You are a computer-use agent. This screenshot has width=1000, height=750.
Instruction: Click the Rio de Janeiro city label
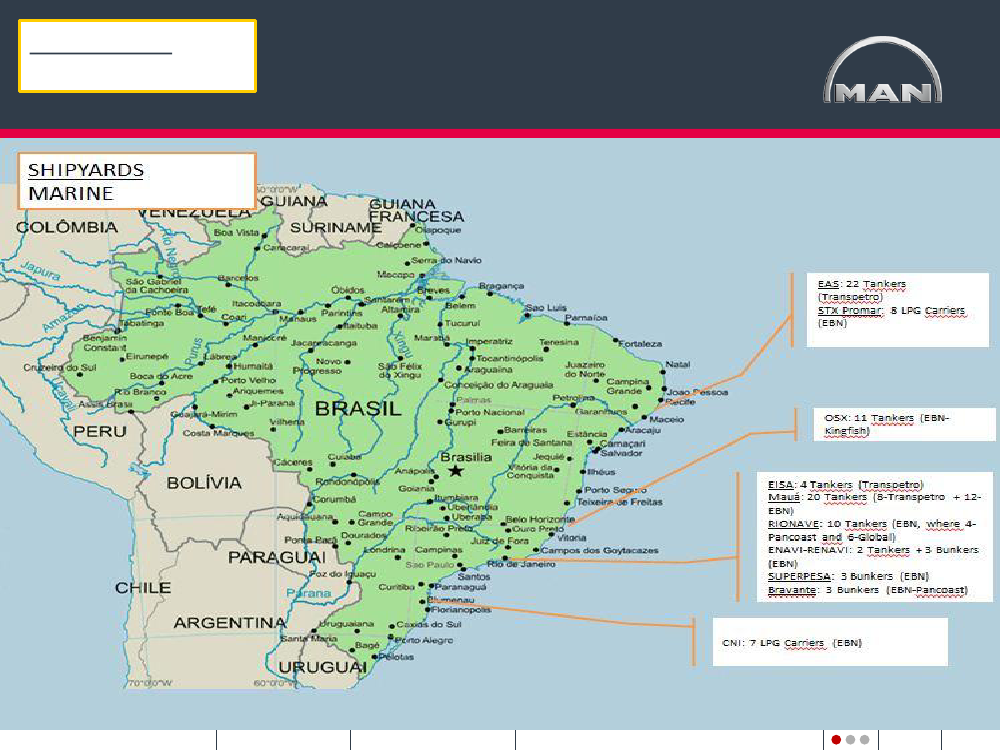click(521, 564)
